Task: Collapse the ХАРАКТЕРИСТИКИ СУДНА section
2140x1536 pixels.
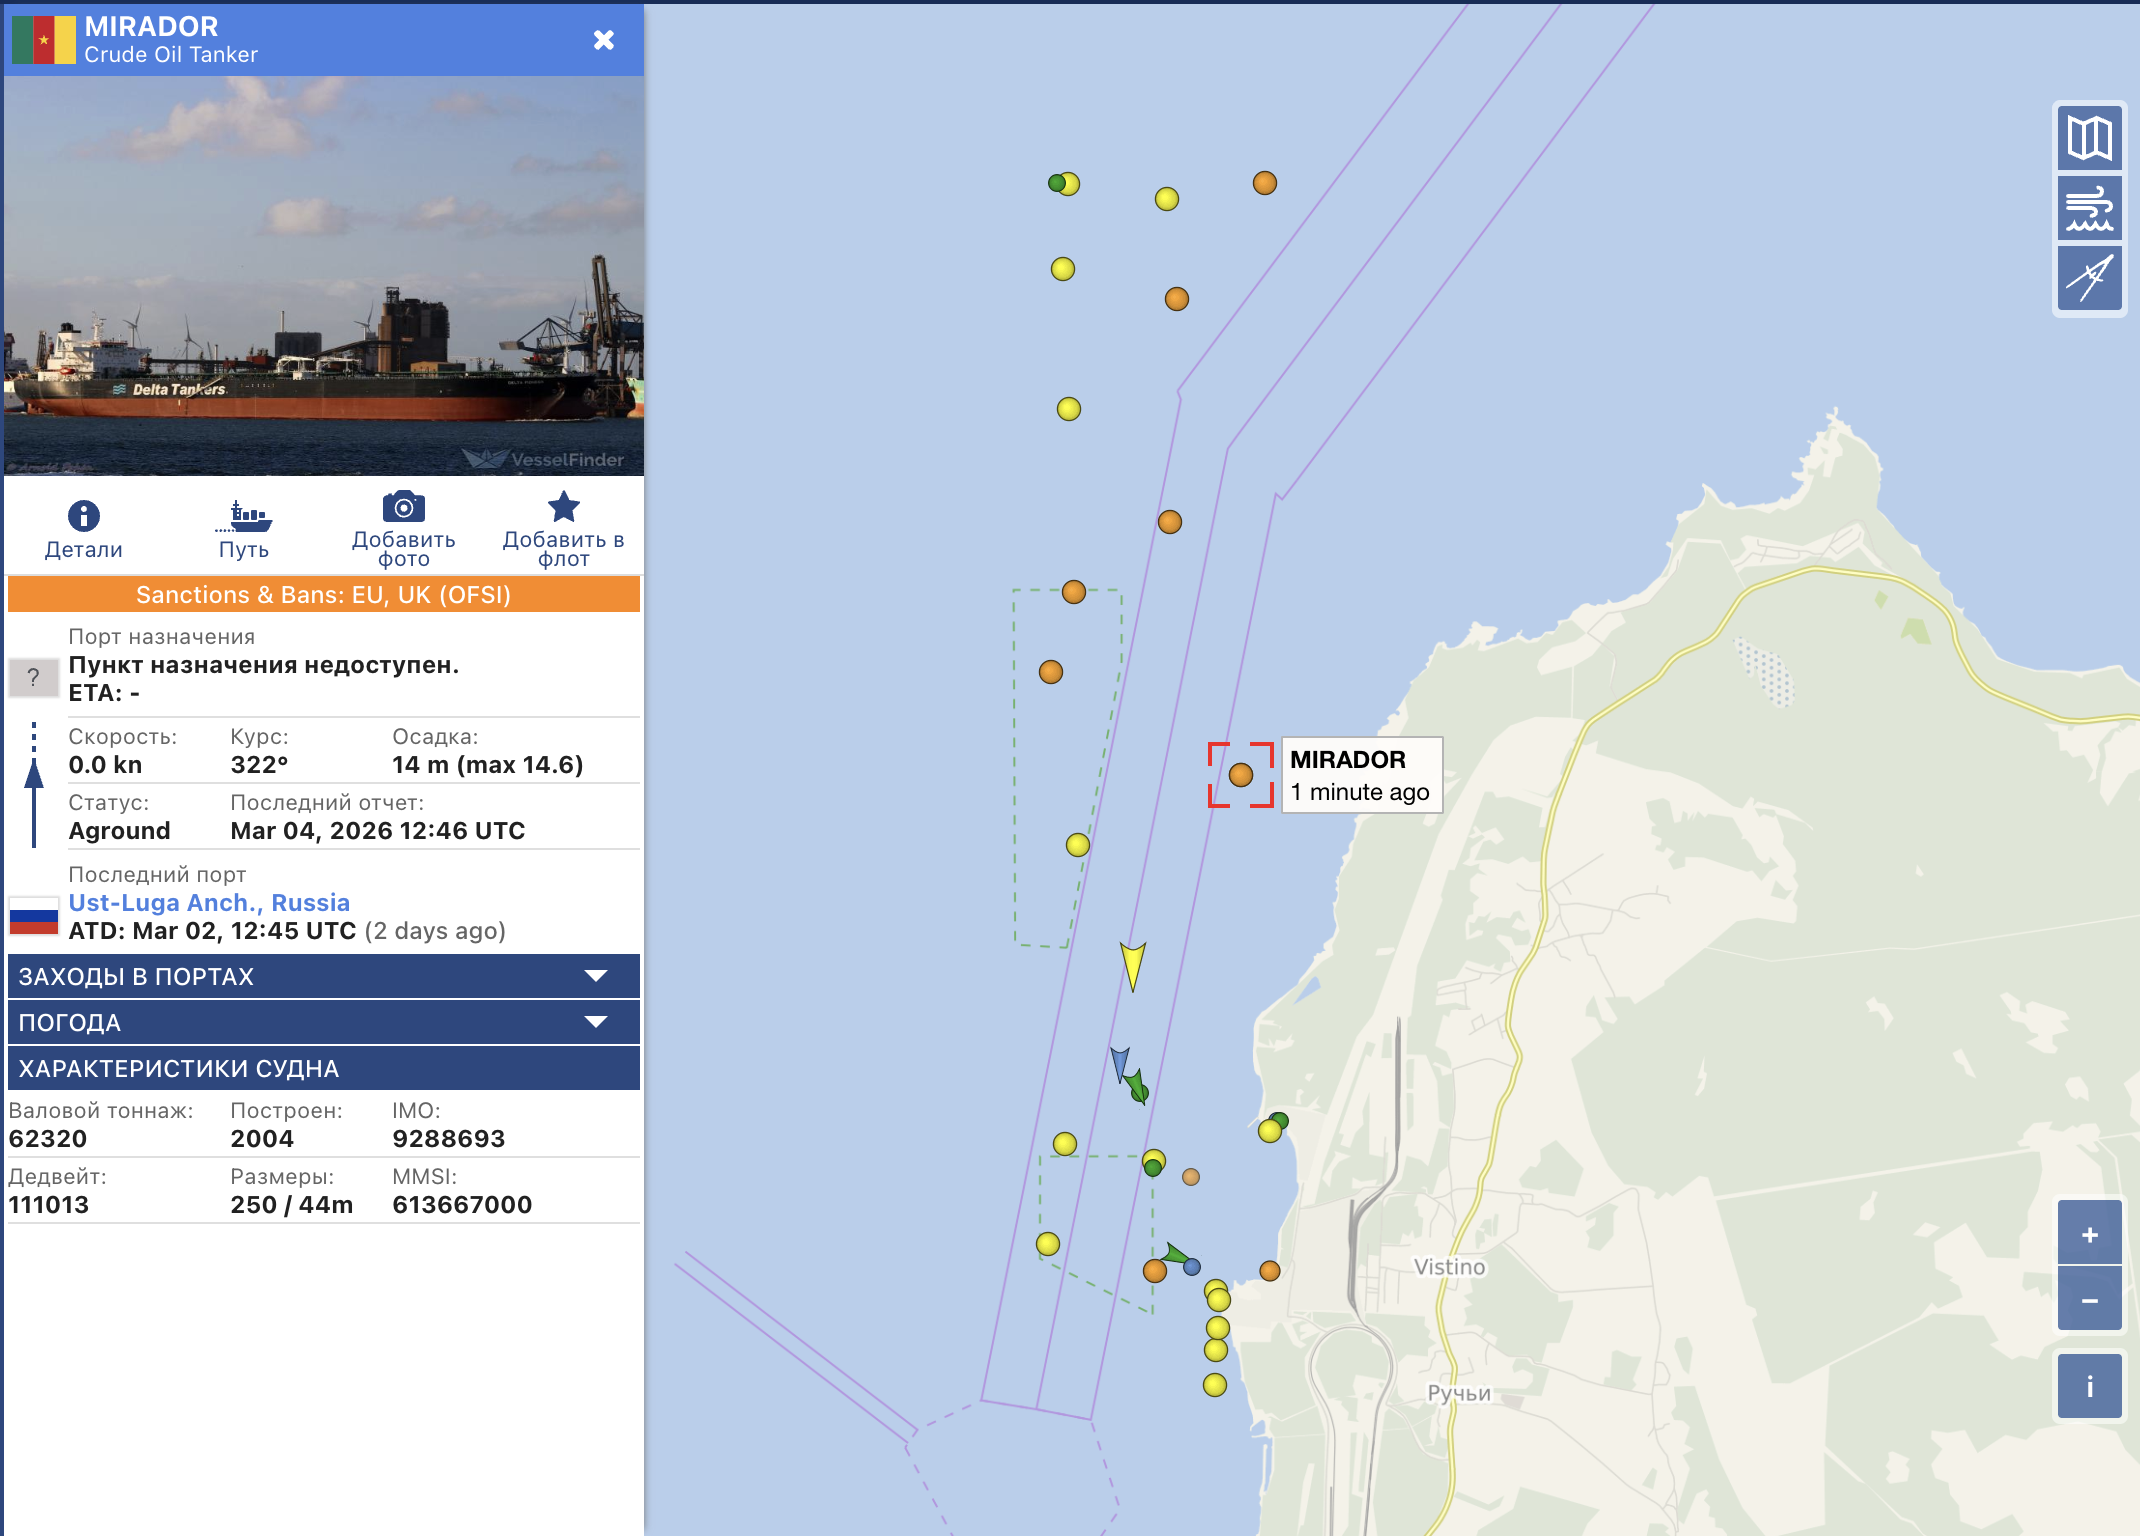Action: point(323,1068)
